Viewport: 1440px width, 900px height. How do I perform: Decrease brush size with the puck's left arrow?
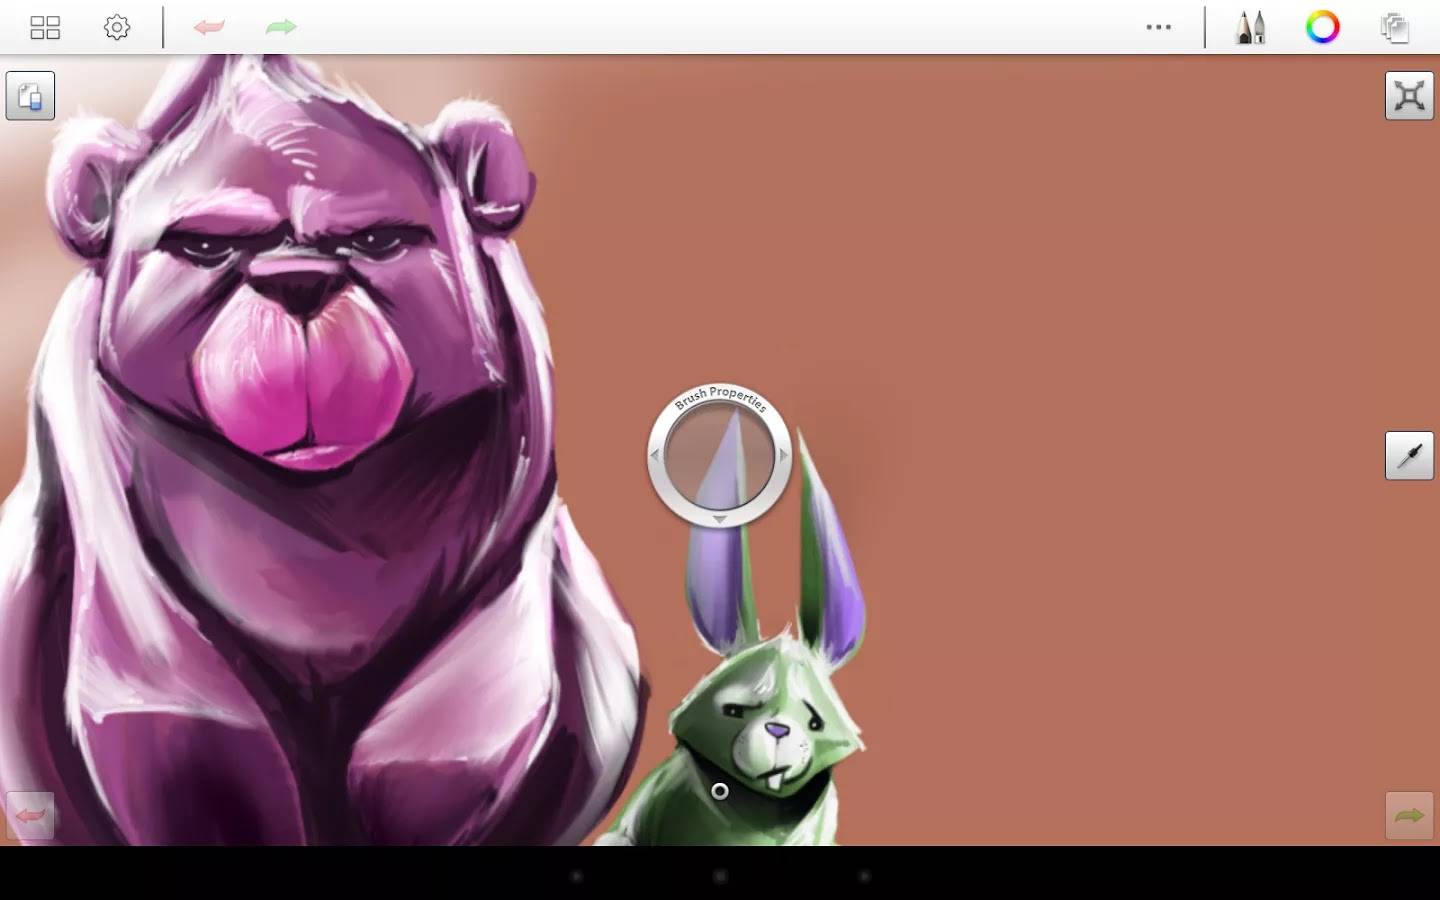coord(656,453)
